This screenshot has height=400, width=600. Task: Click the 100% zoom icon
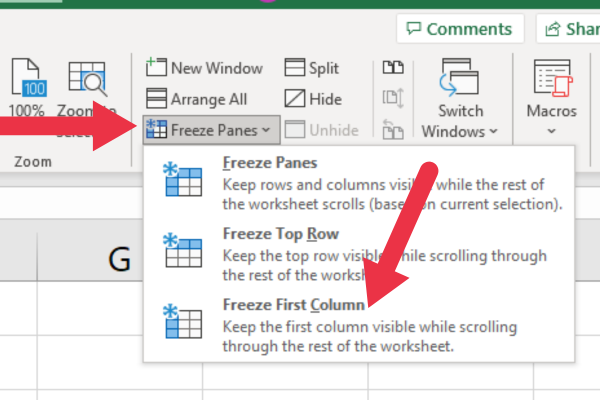[28, 78]
